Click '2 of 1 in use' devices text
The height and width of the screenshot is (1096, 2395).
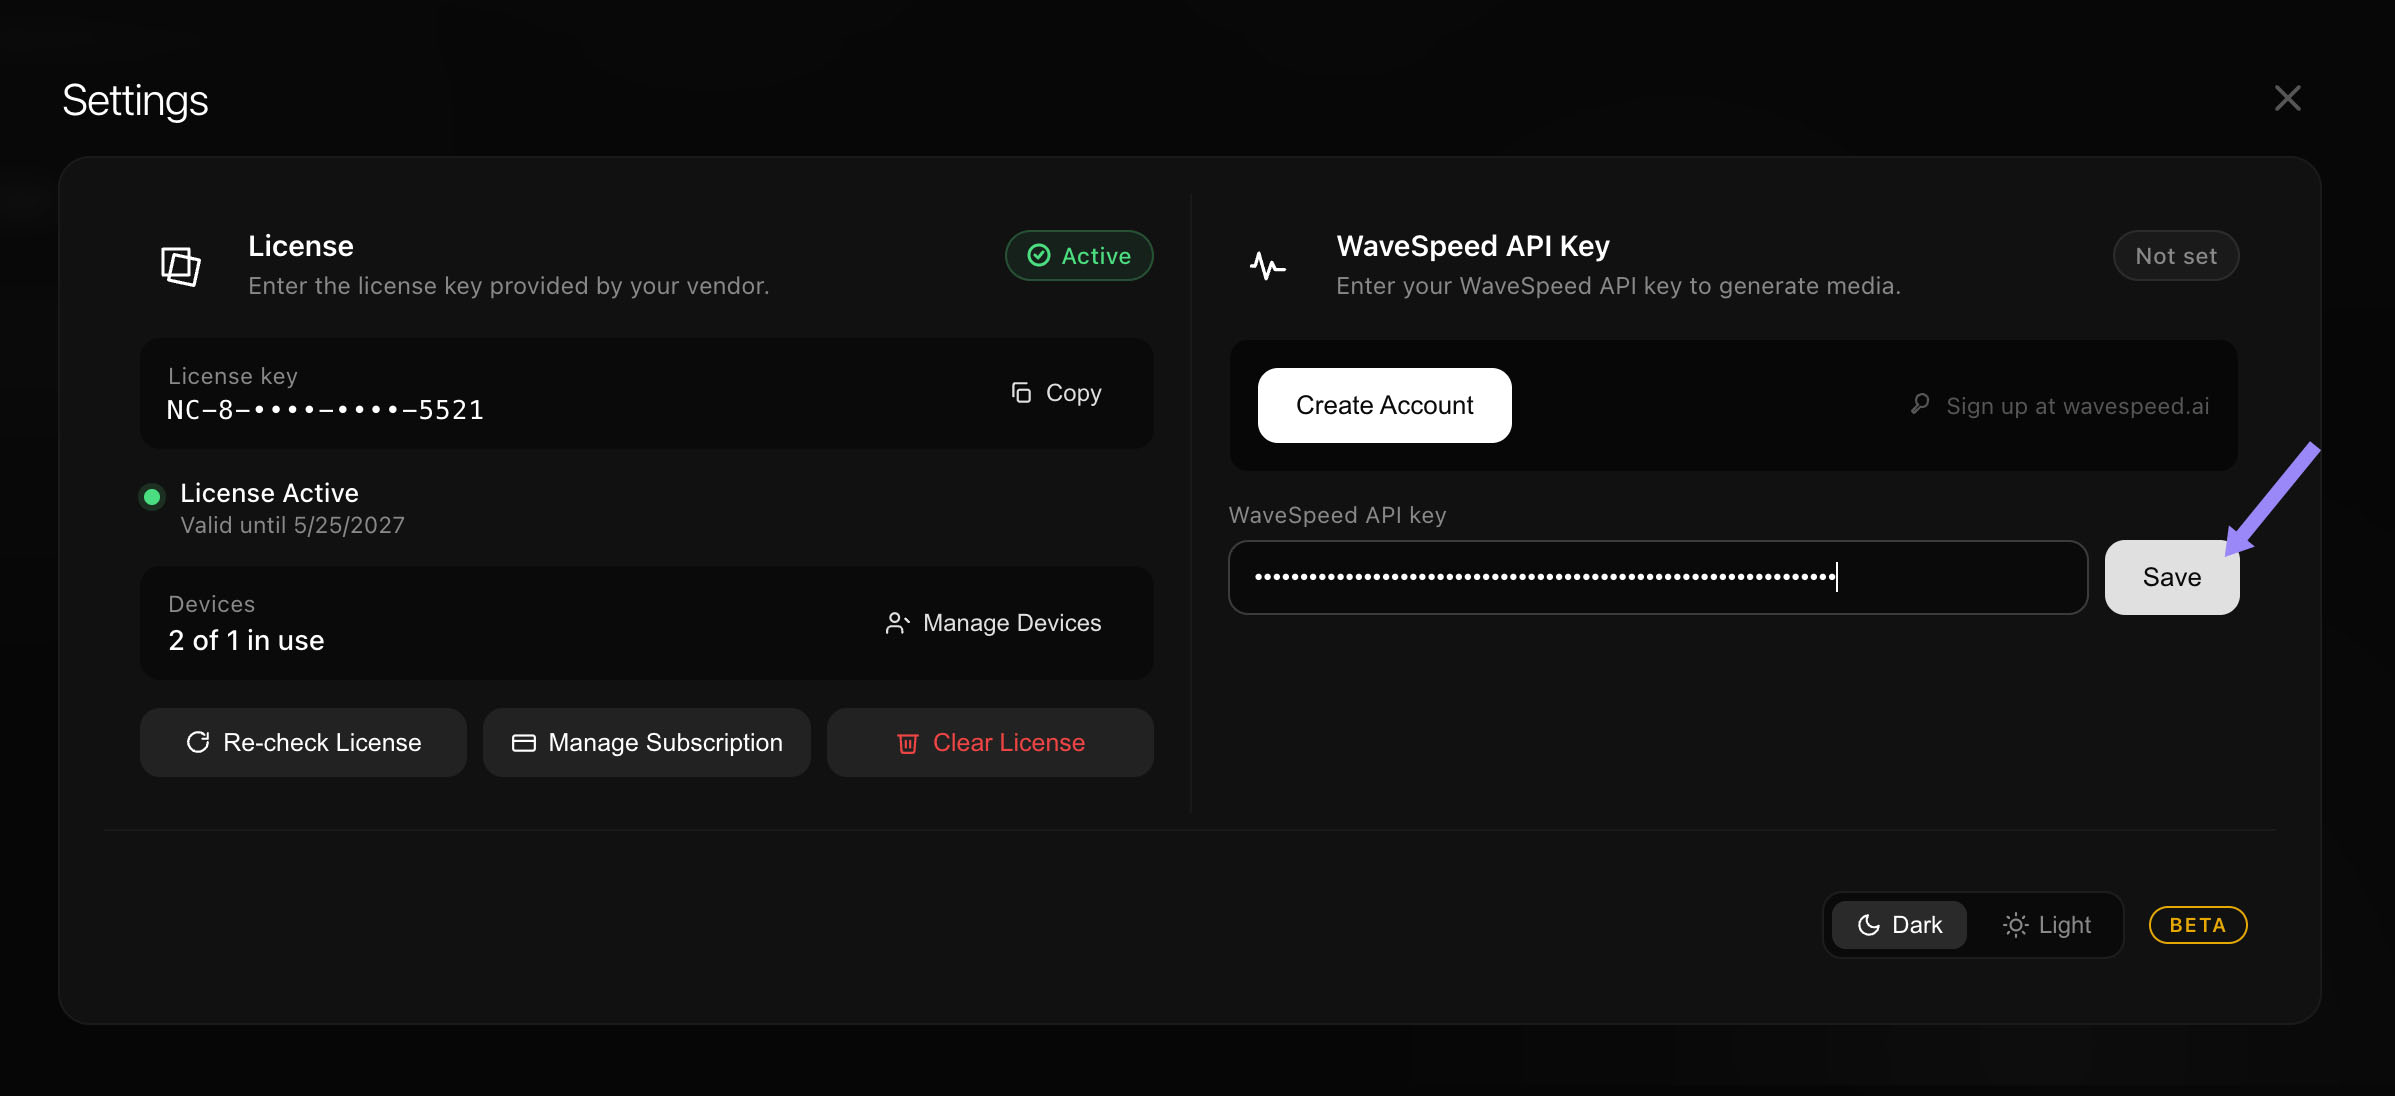coord(246,640)
